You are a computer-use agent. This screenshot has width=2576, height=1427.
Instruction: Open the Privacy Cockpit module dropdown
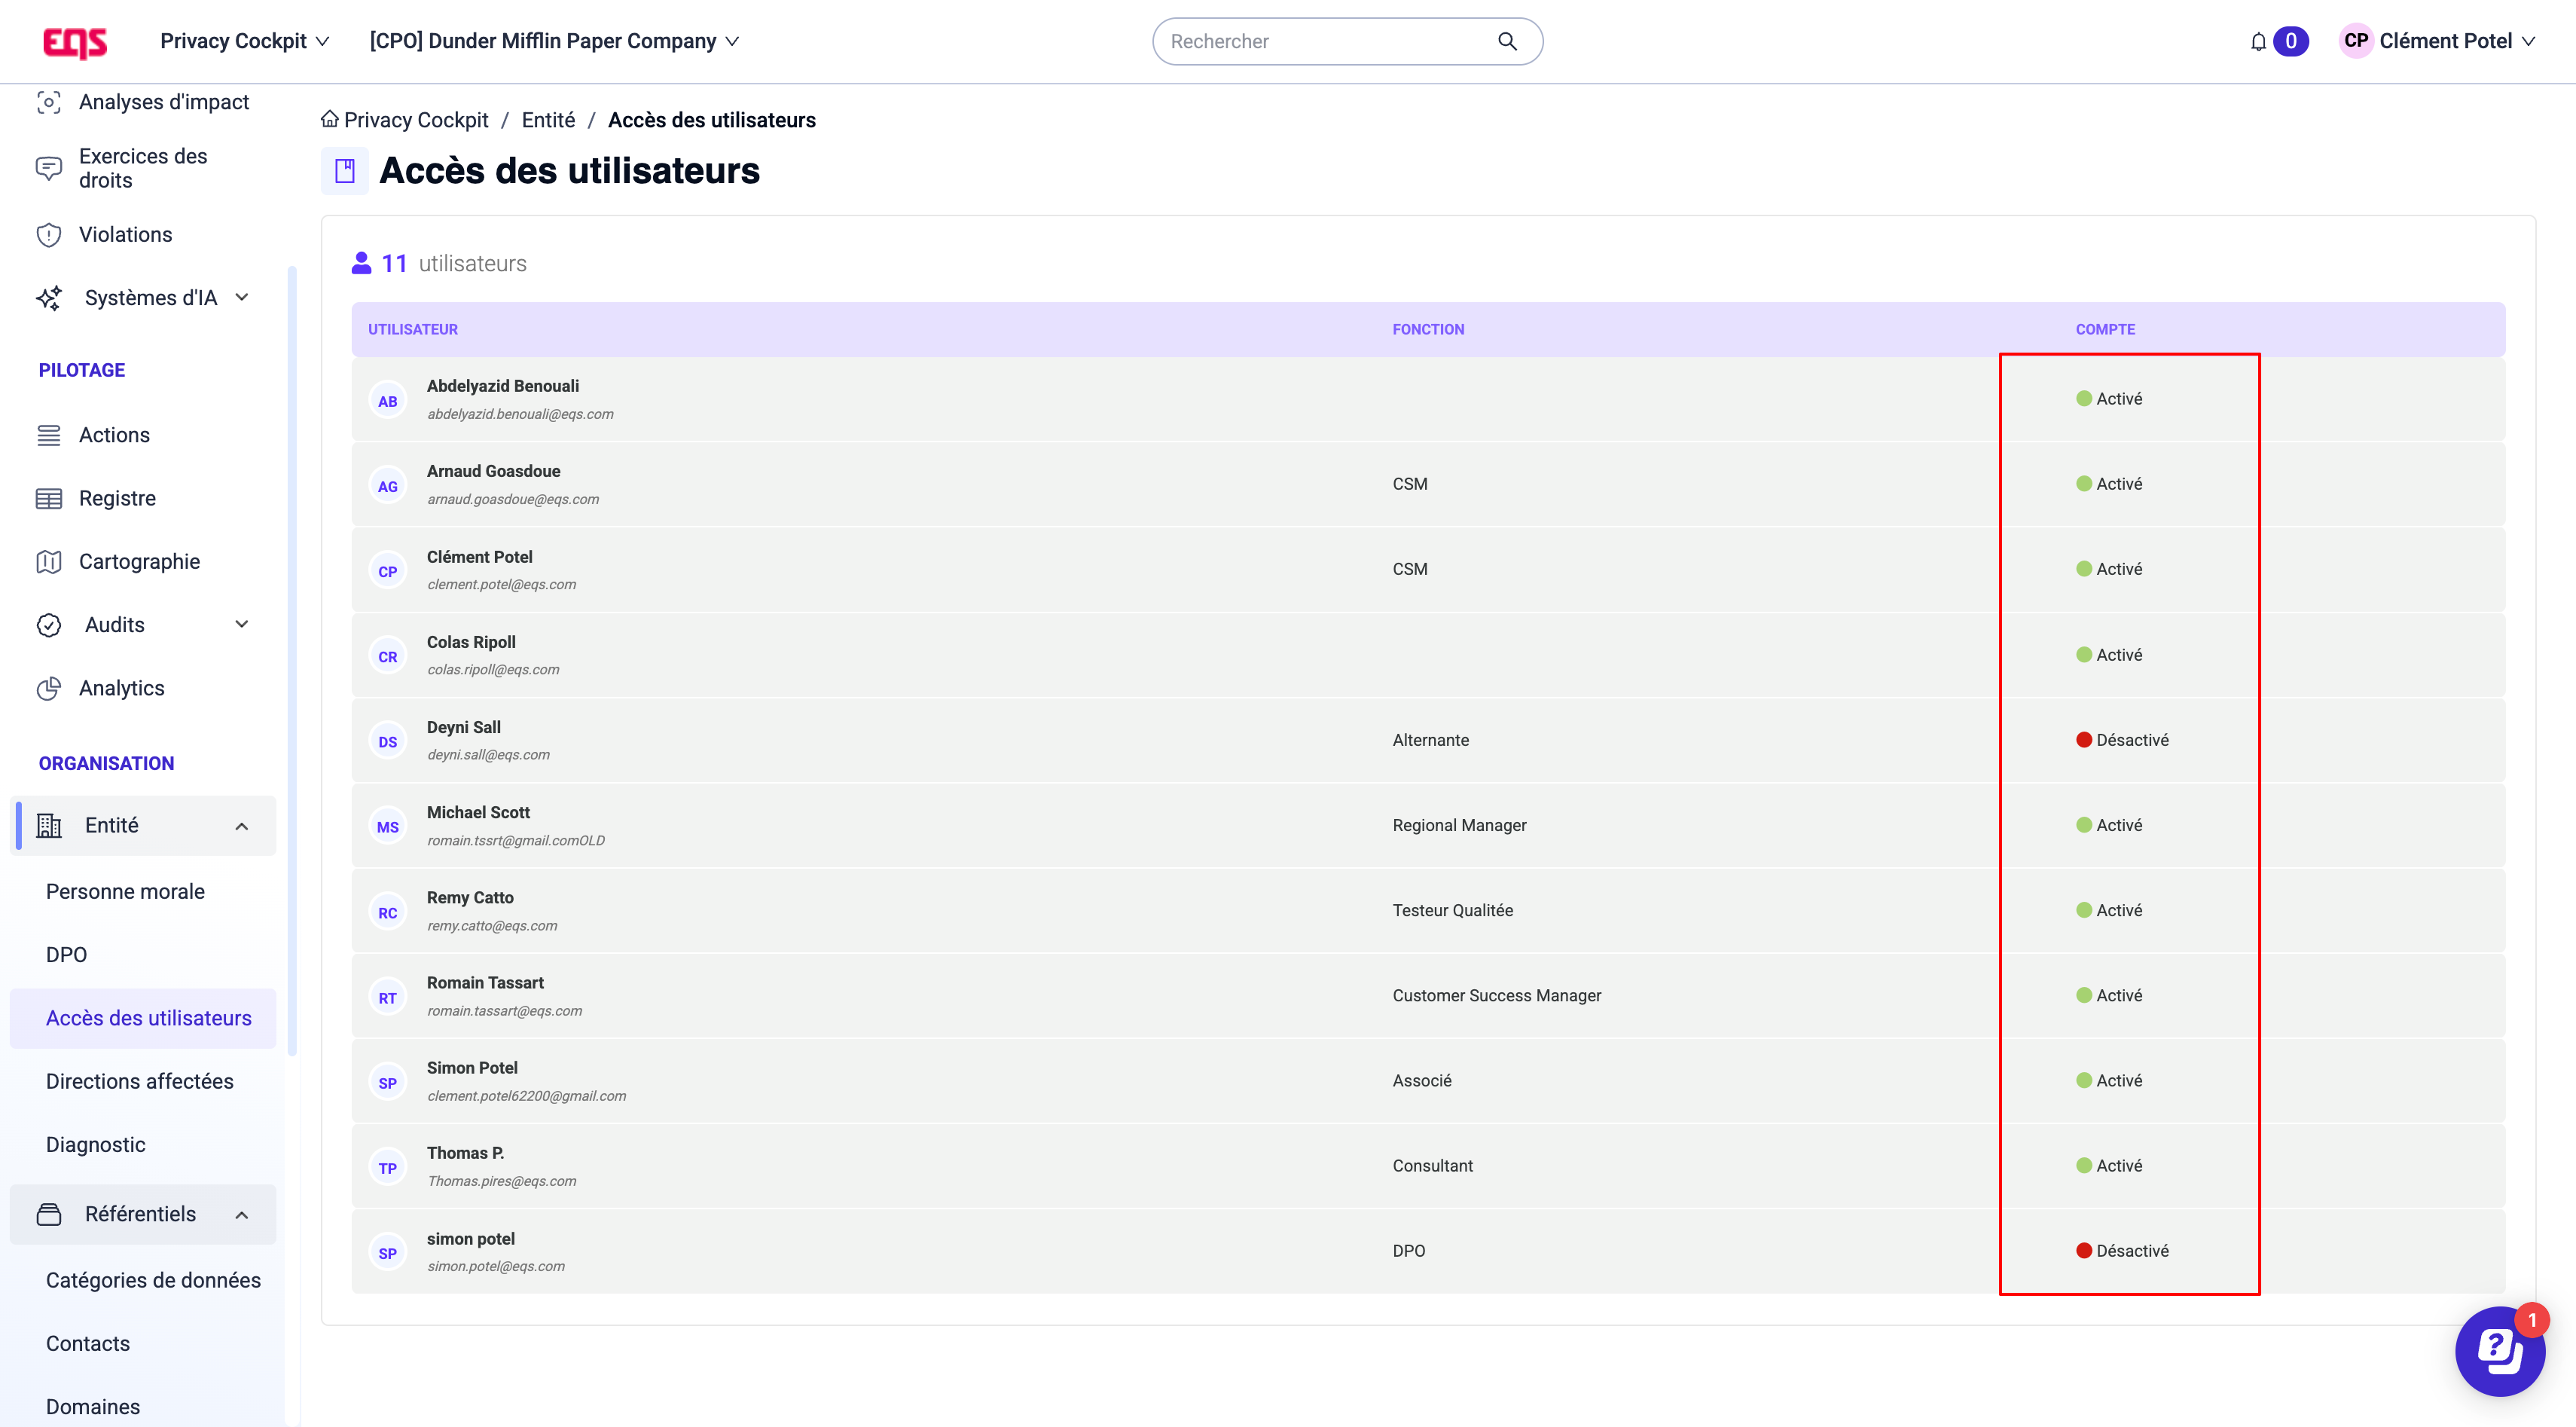[244, 41]
